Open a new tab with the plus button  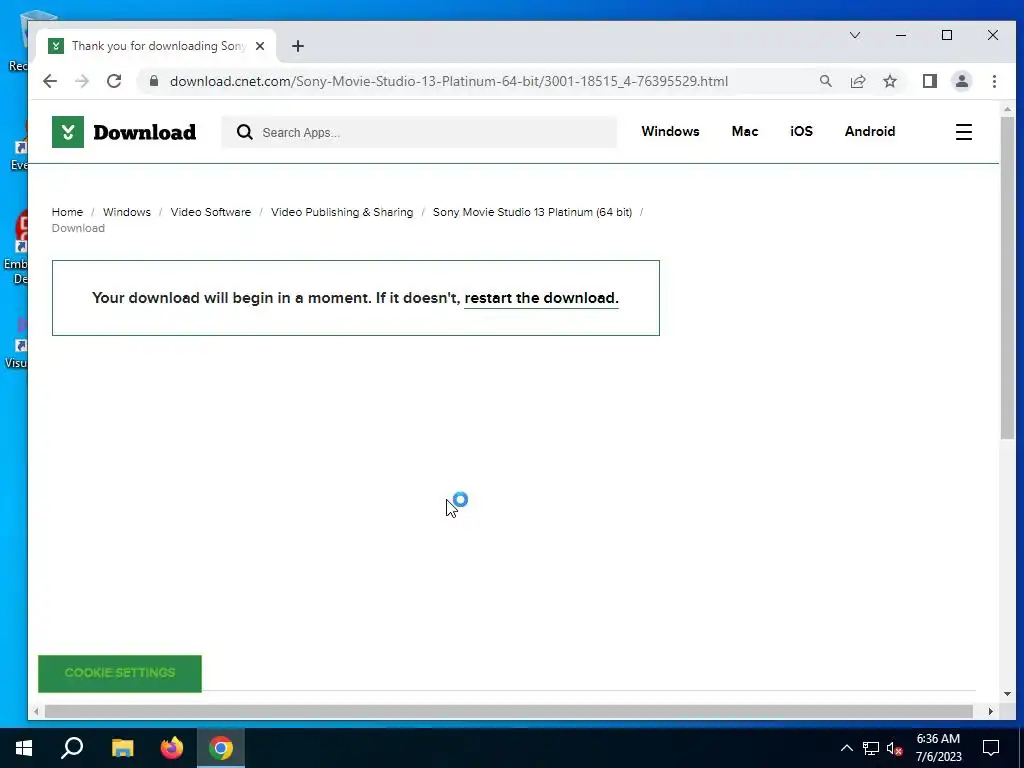(x=298, y=46)
